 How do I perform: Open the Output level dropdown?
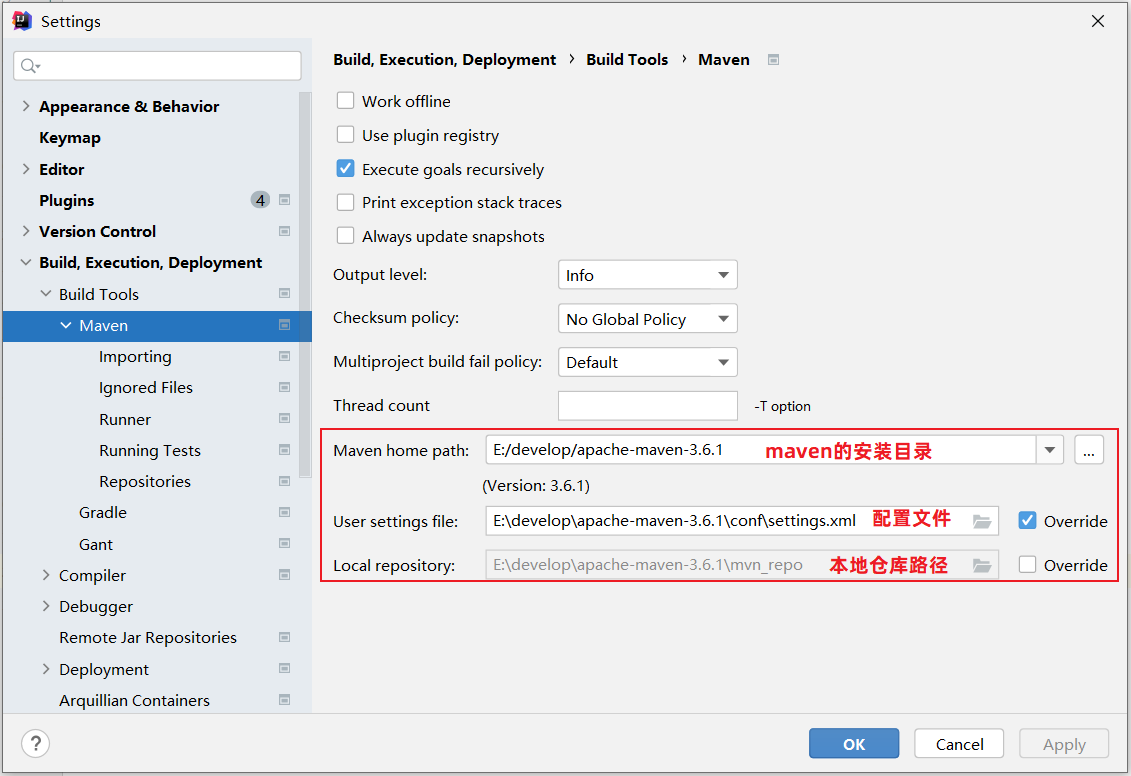pos(647,275)
